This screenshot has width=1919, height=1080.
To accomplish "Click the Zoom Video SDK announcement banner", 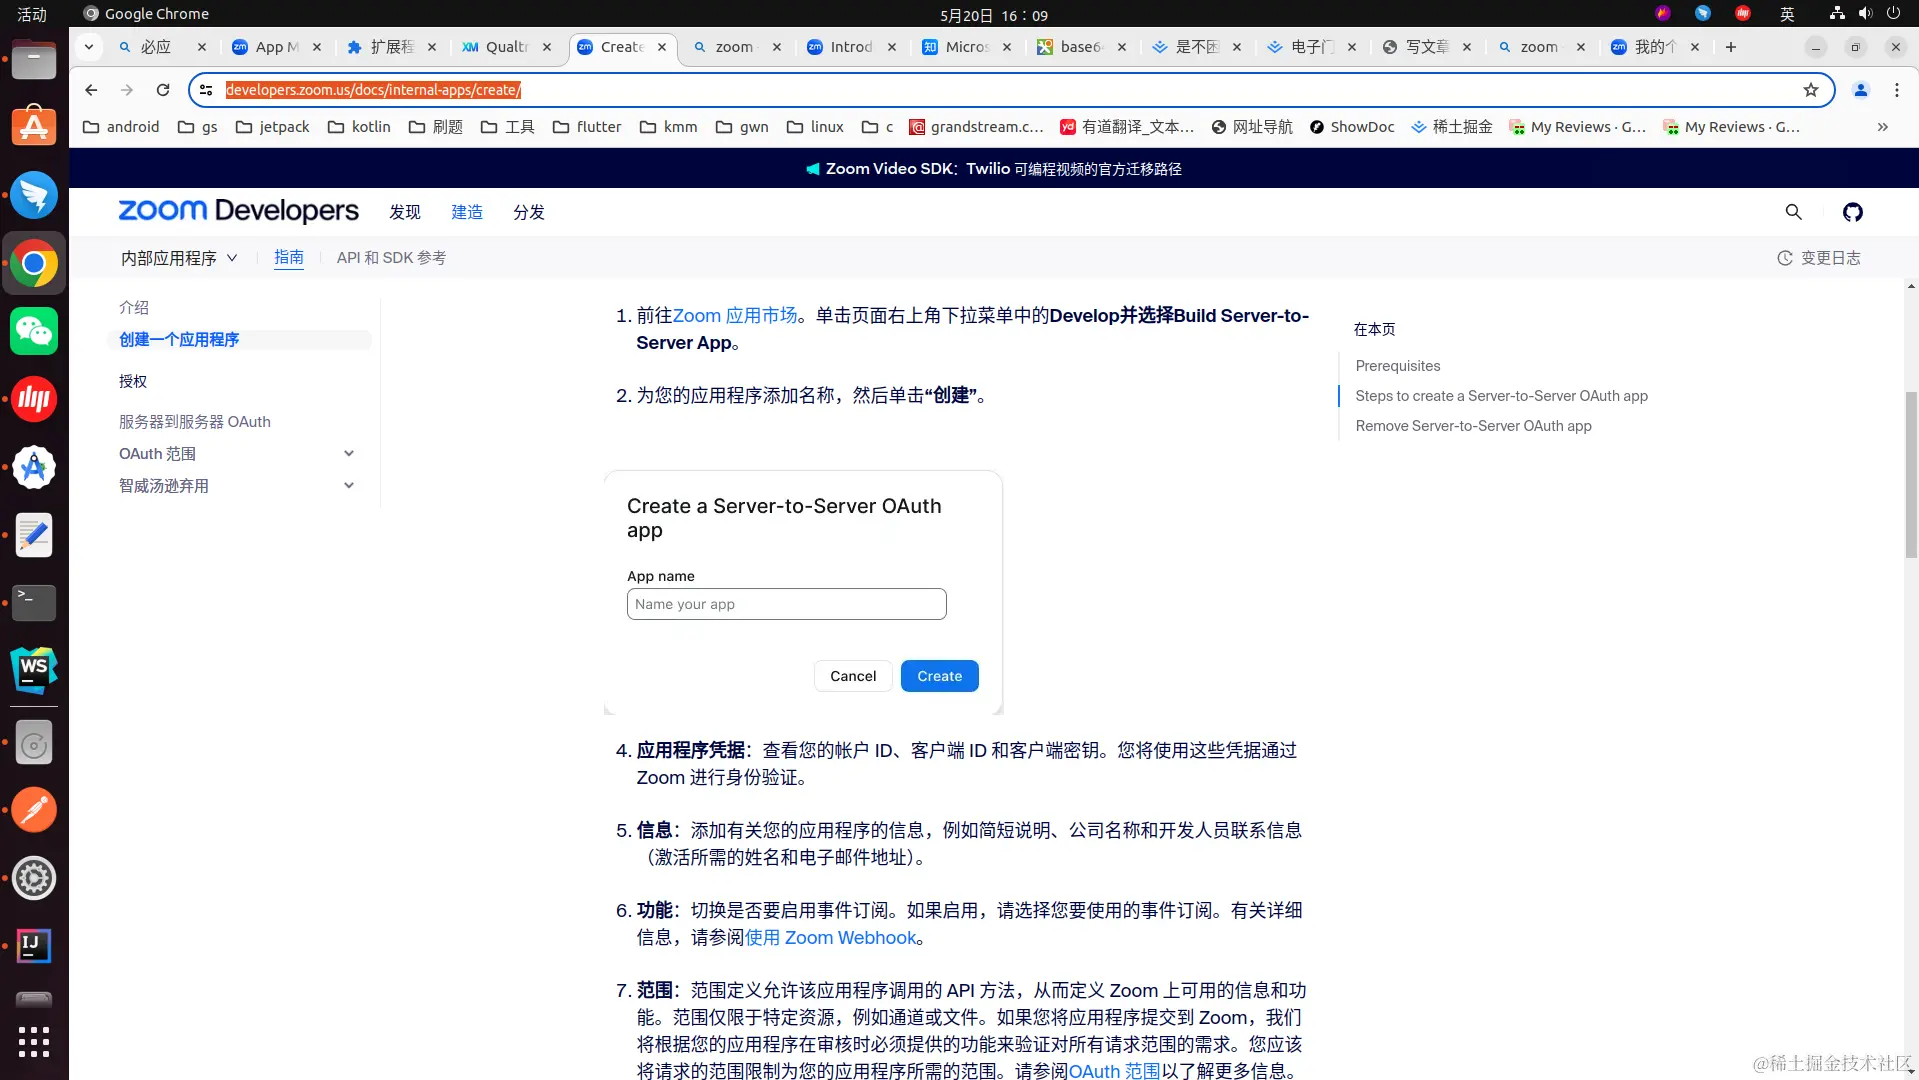I will (994, 169).
